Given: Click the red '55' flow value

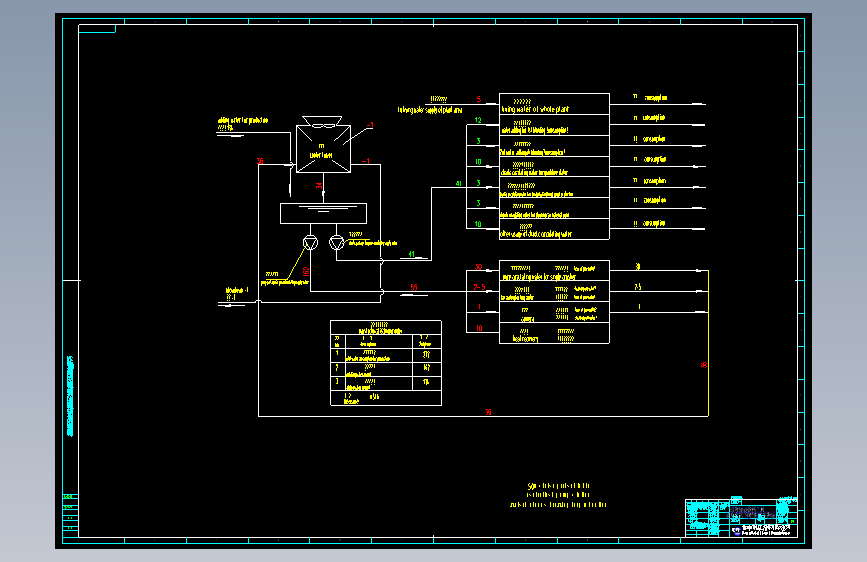Looking at the screenshot, I should pos(414,287).
